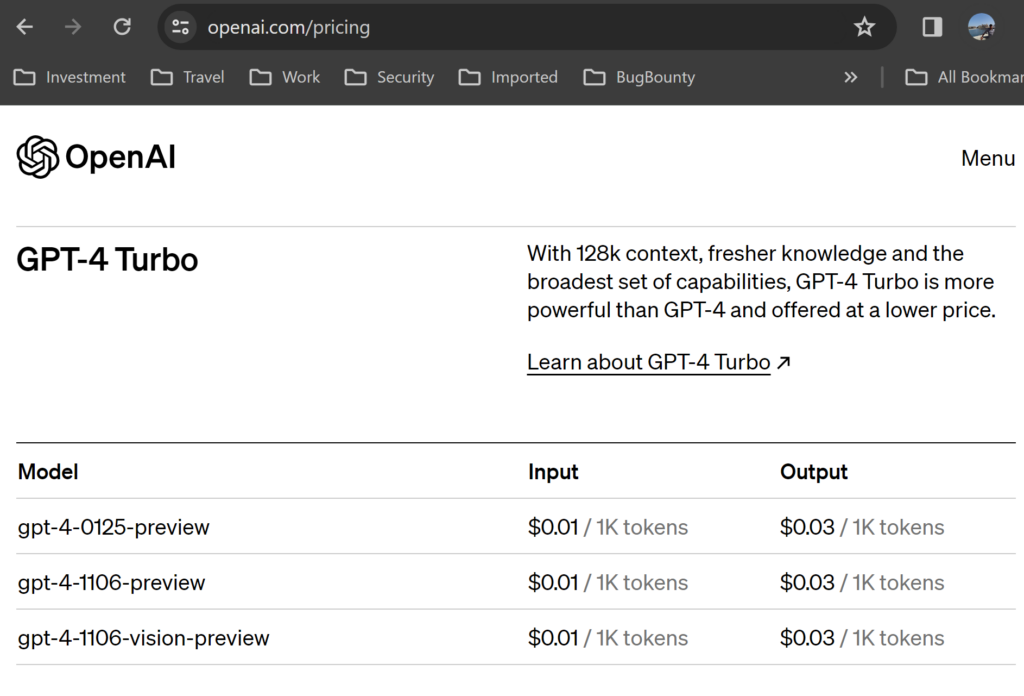Open the browser side panel icon
Image resolution: width=1024 pixels, height=696 pixels.
click(932, 27)
